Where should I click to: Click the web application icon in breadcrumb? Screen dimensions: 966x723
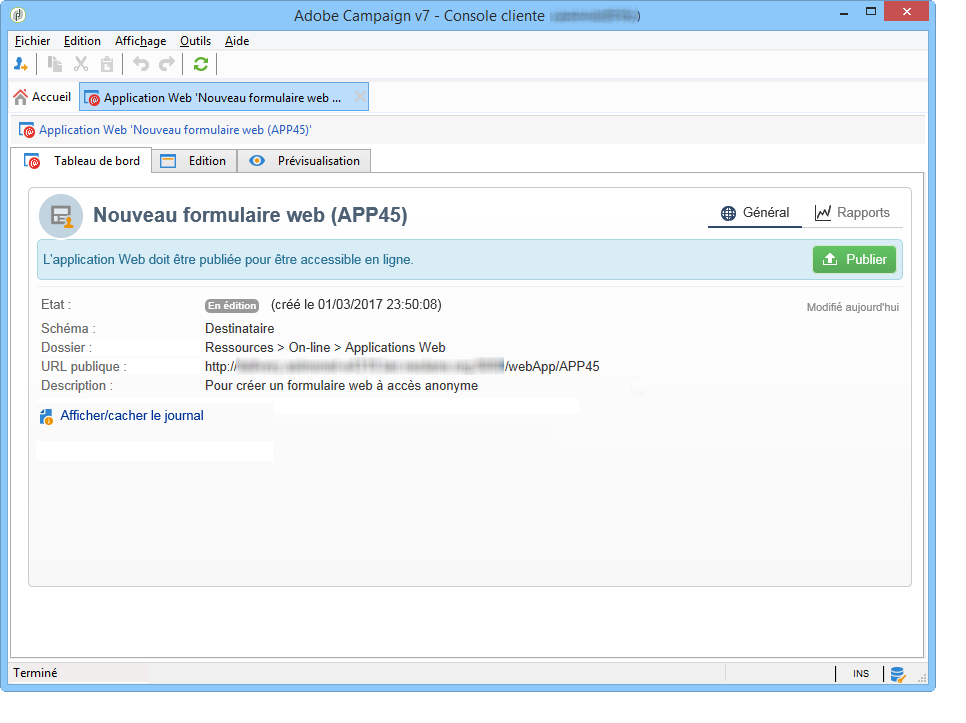(26, 130)
